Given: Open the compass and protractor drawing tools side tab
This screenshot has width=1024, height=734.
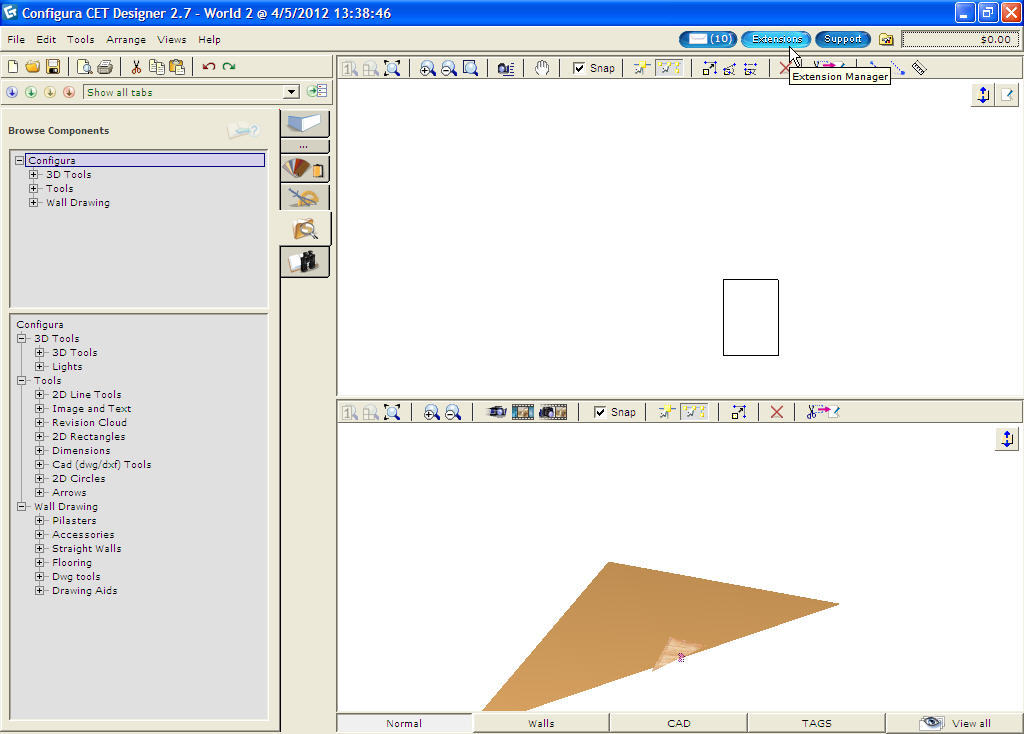Looking at the screenshot, I should pos(304,197).
